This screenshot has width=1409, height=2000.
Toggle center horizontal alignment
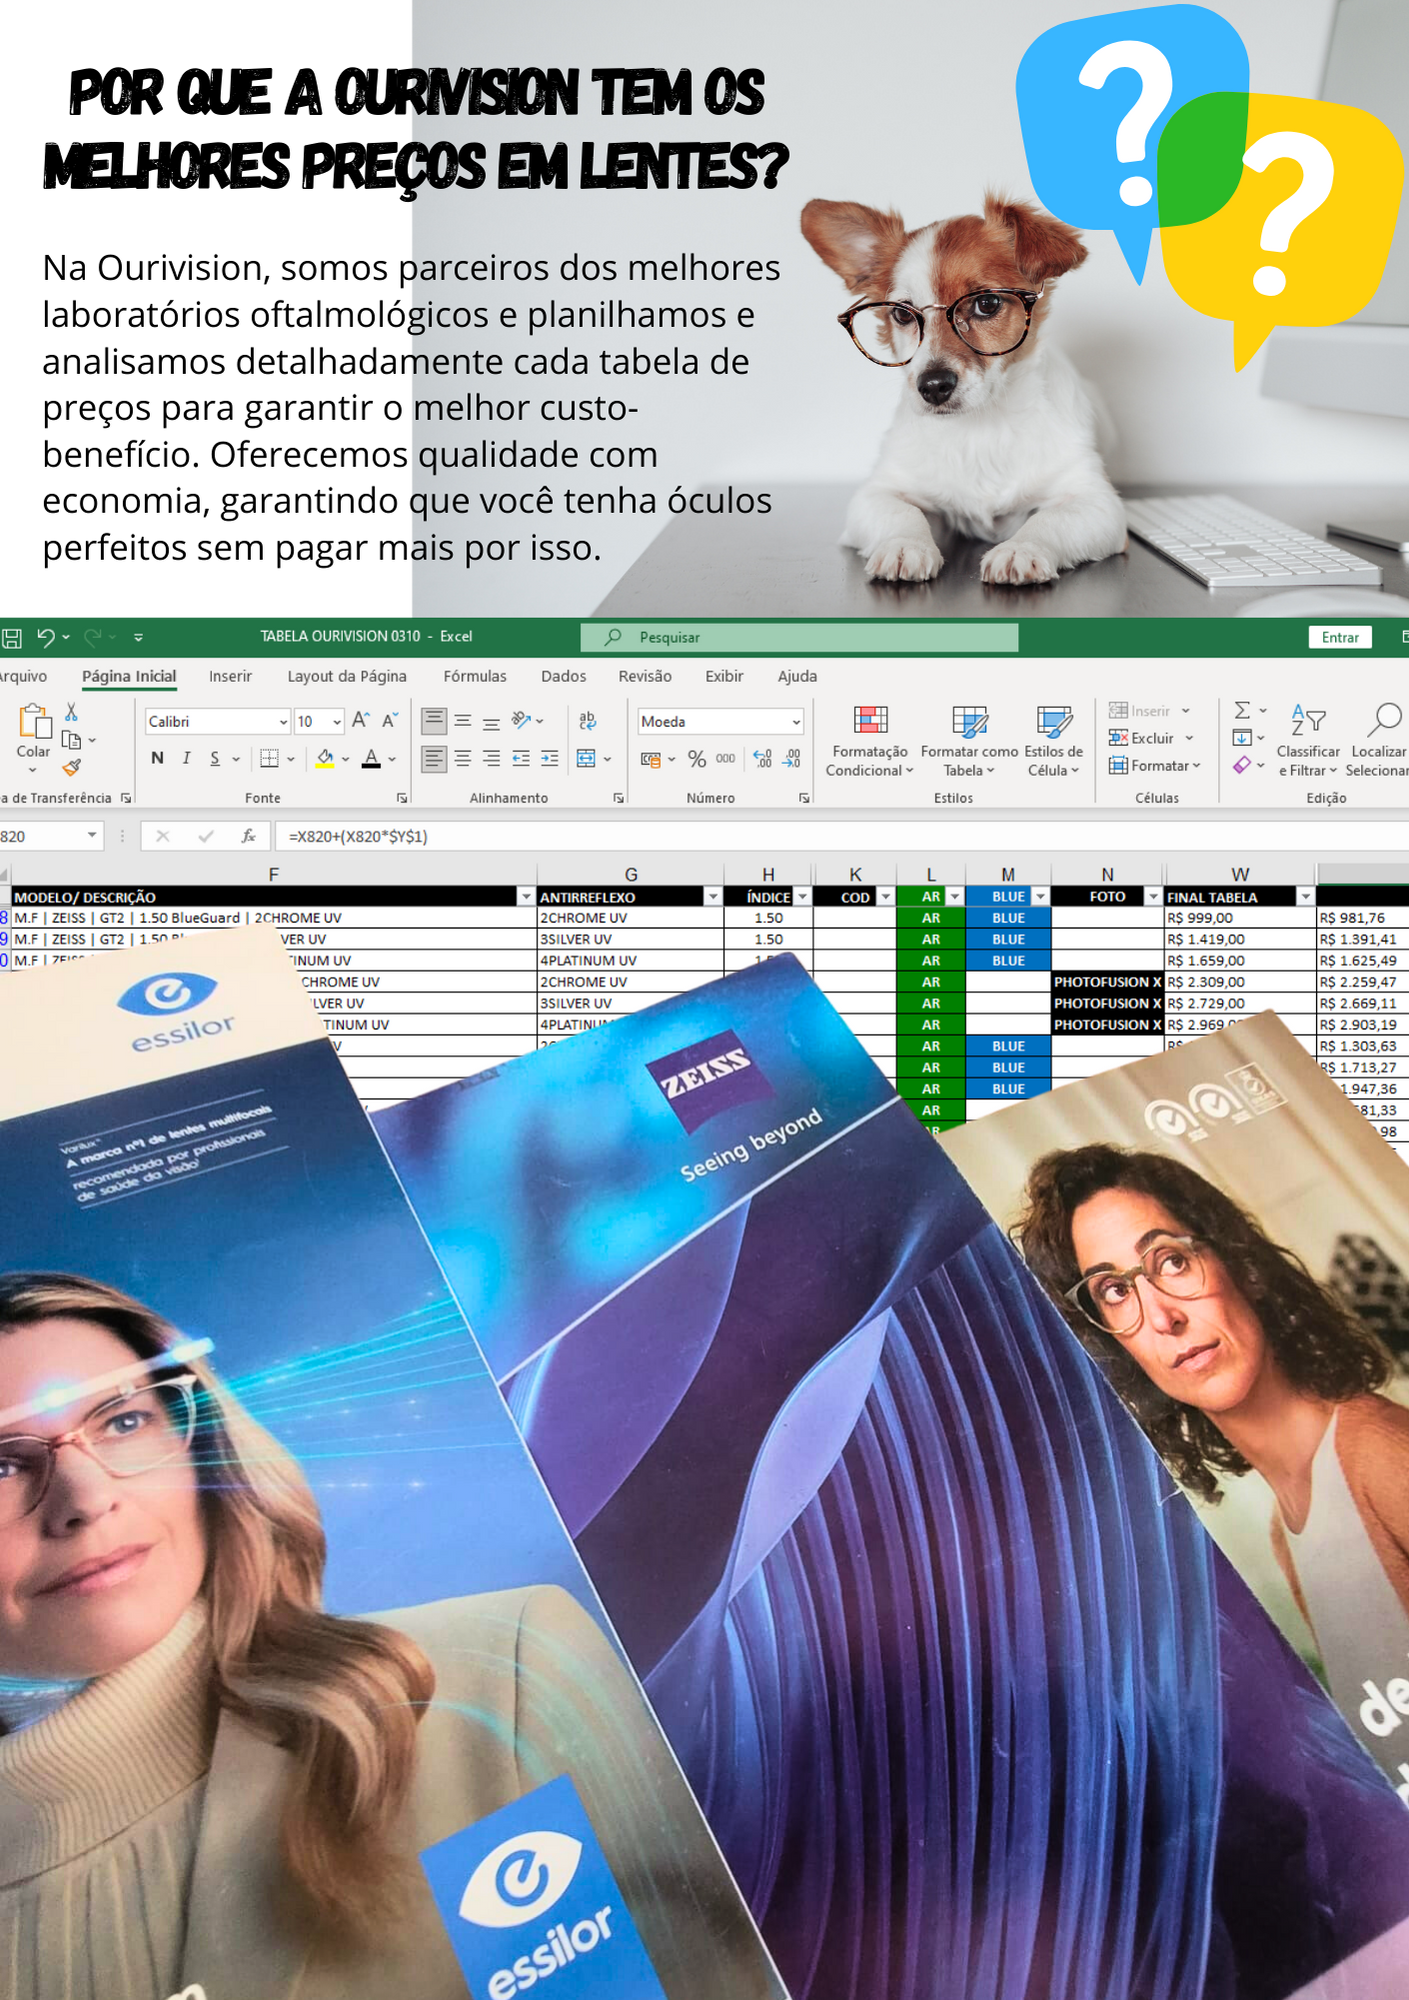pyautogui.click(x=463, y=758)
